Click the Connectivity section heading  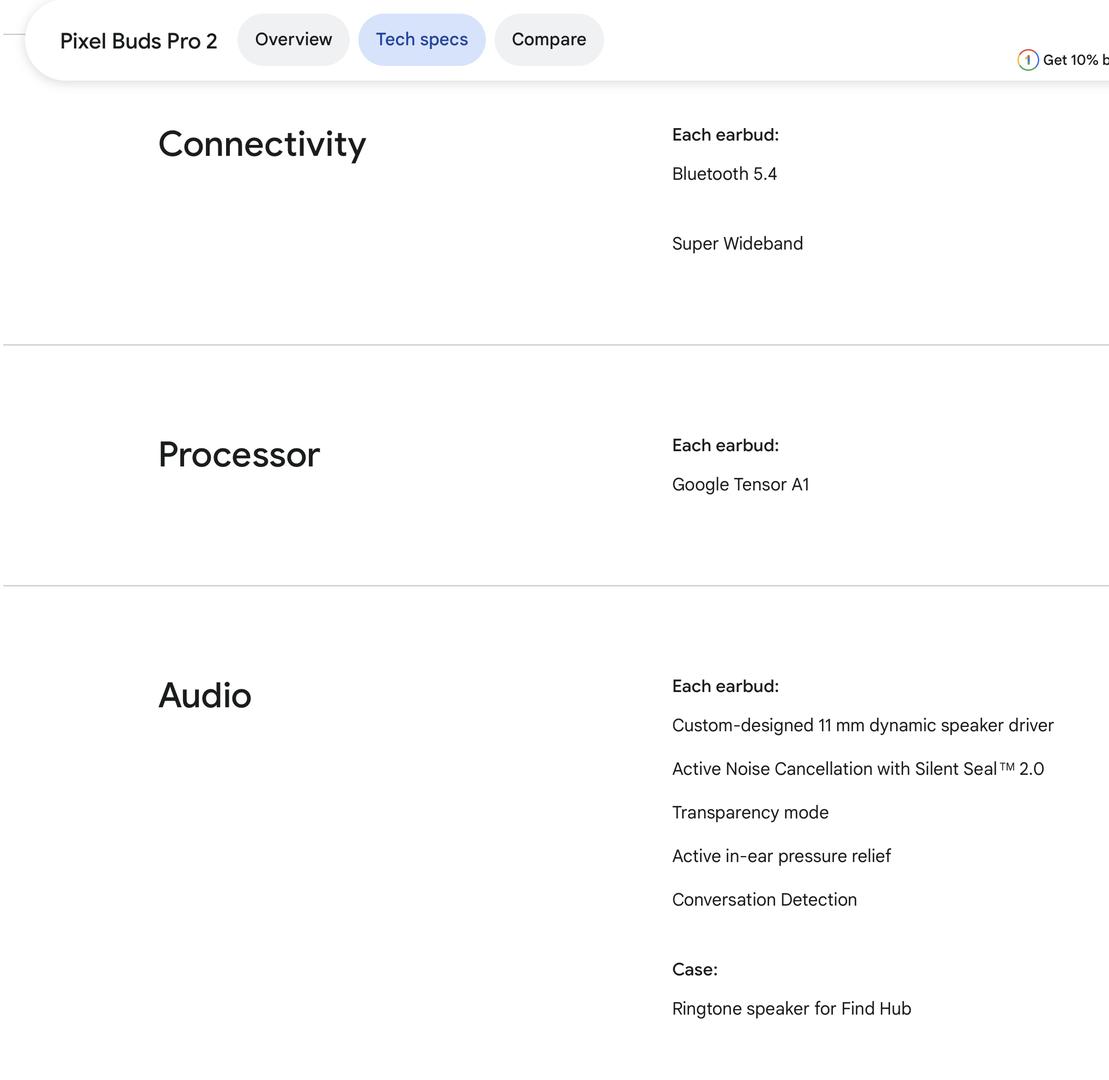(262, 144)
